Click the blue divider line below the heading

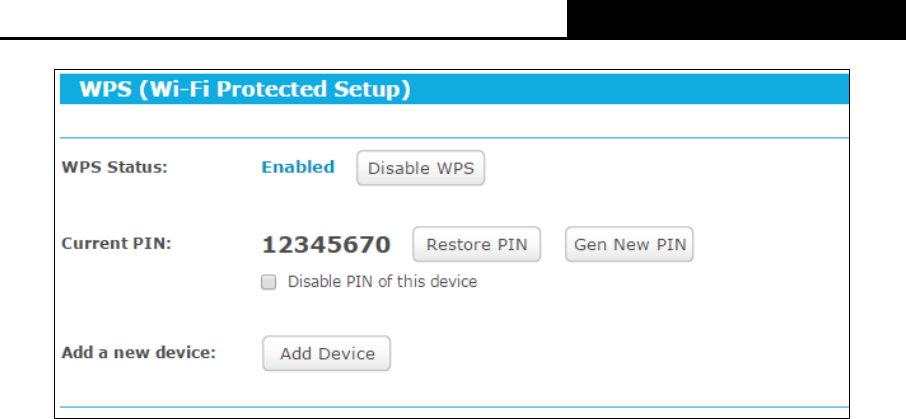pyautogui.click(x=454, y=138)
